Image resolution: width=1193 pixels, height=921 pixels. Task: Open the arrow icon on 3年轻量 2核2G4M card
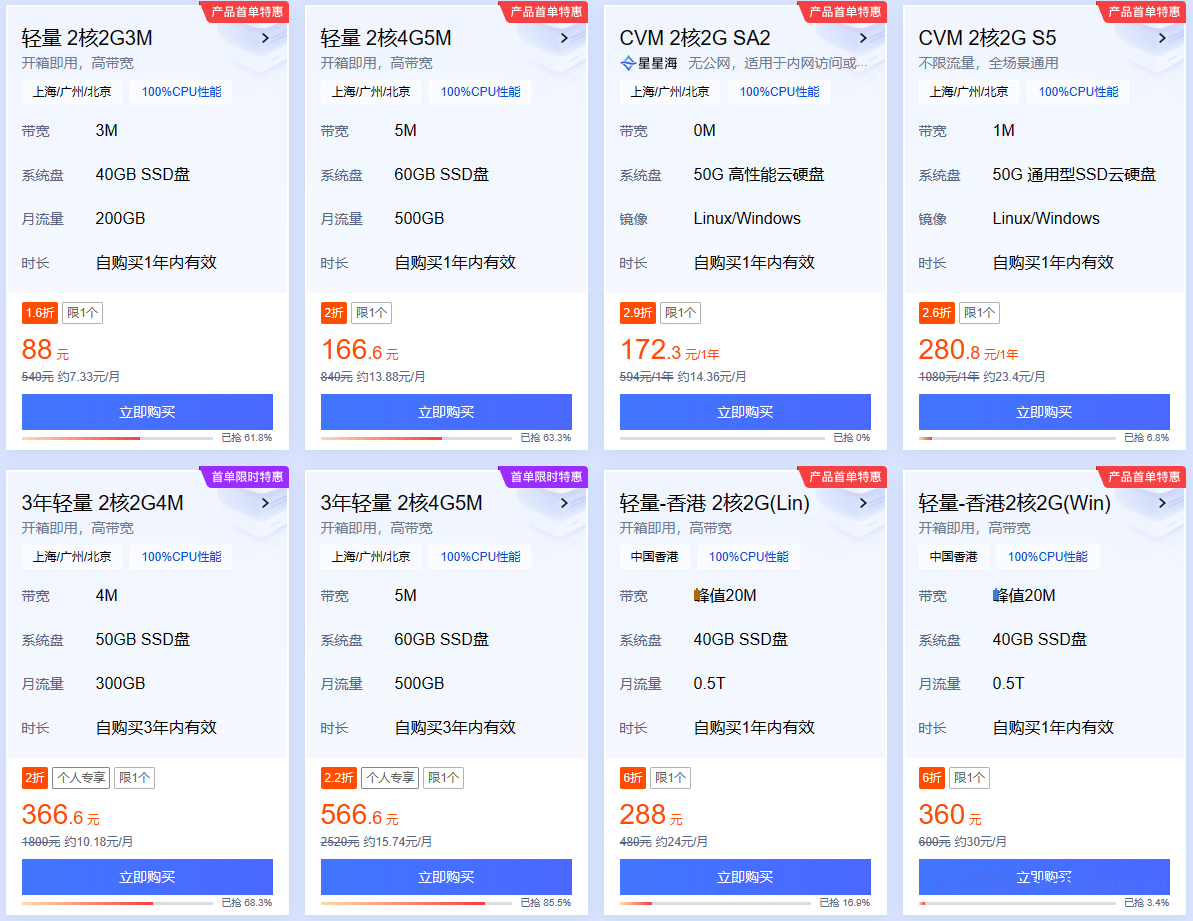264,502
